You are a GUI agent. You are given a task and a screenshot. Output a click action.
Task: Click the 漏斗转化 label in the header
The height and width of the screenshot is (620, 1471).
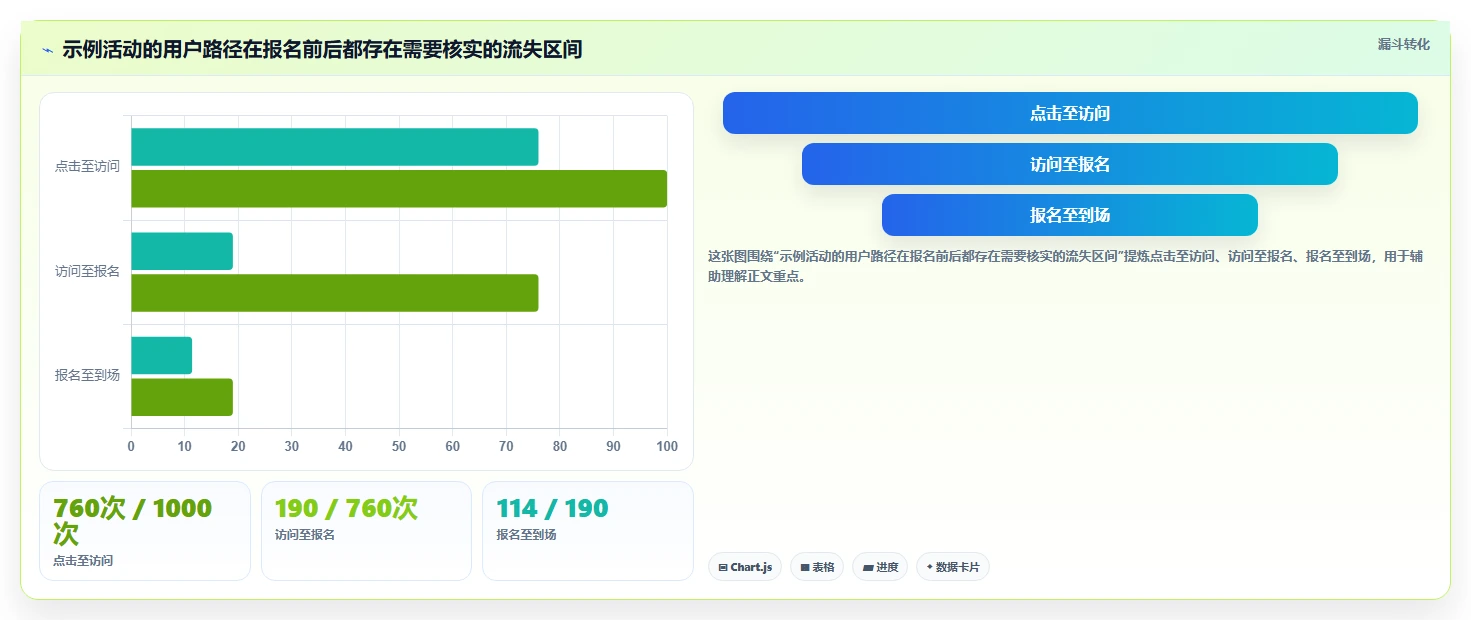click(x=1403, y=44)
